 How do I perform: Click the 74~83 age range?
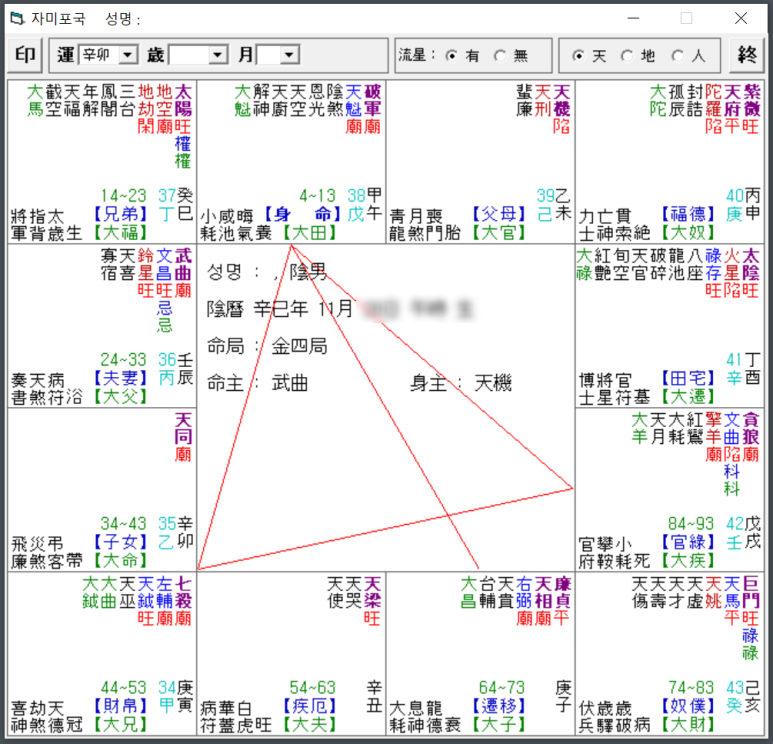click(691, 687)
